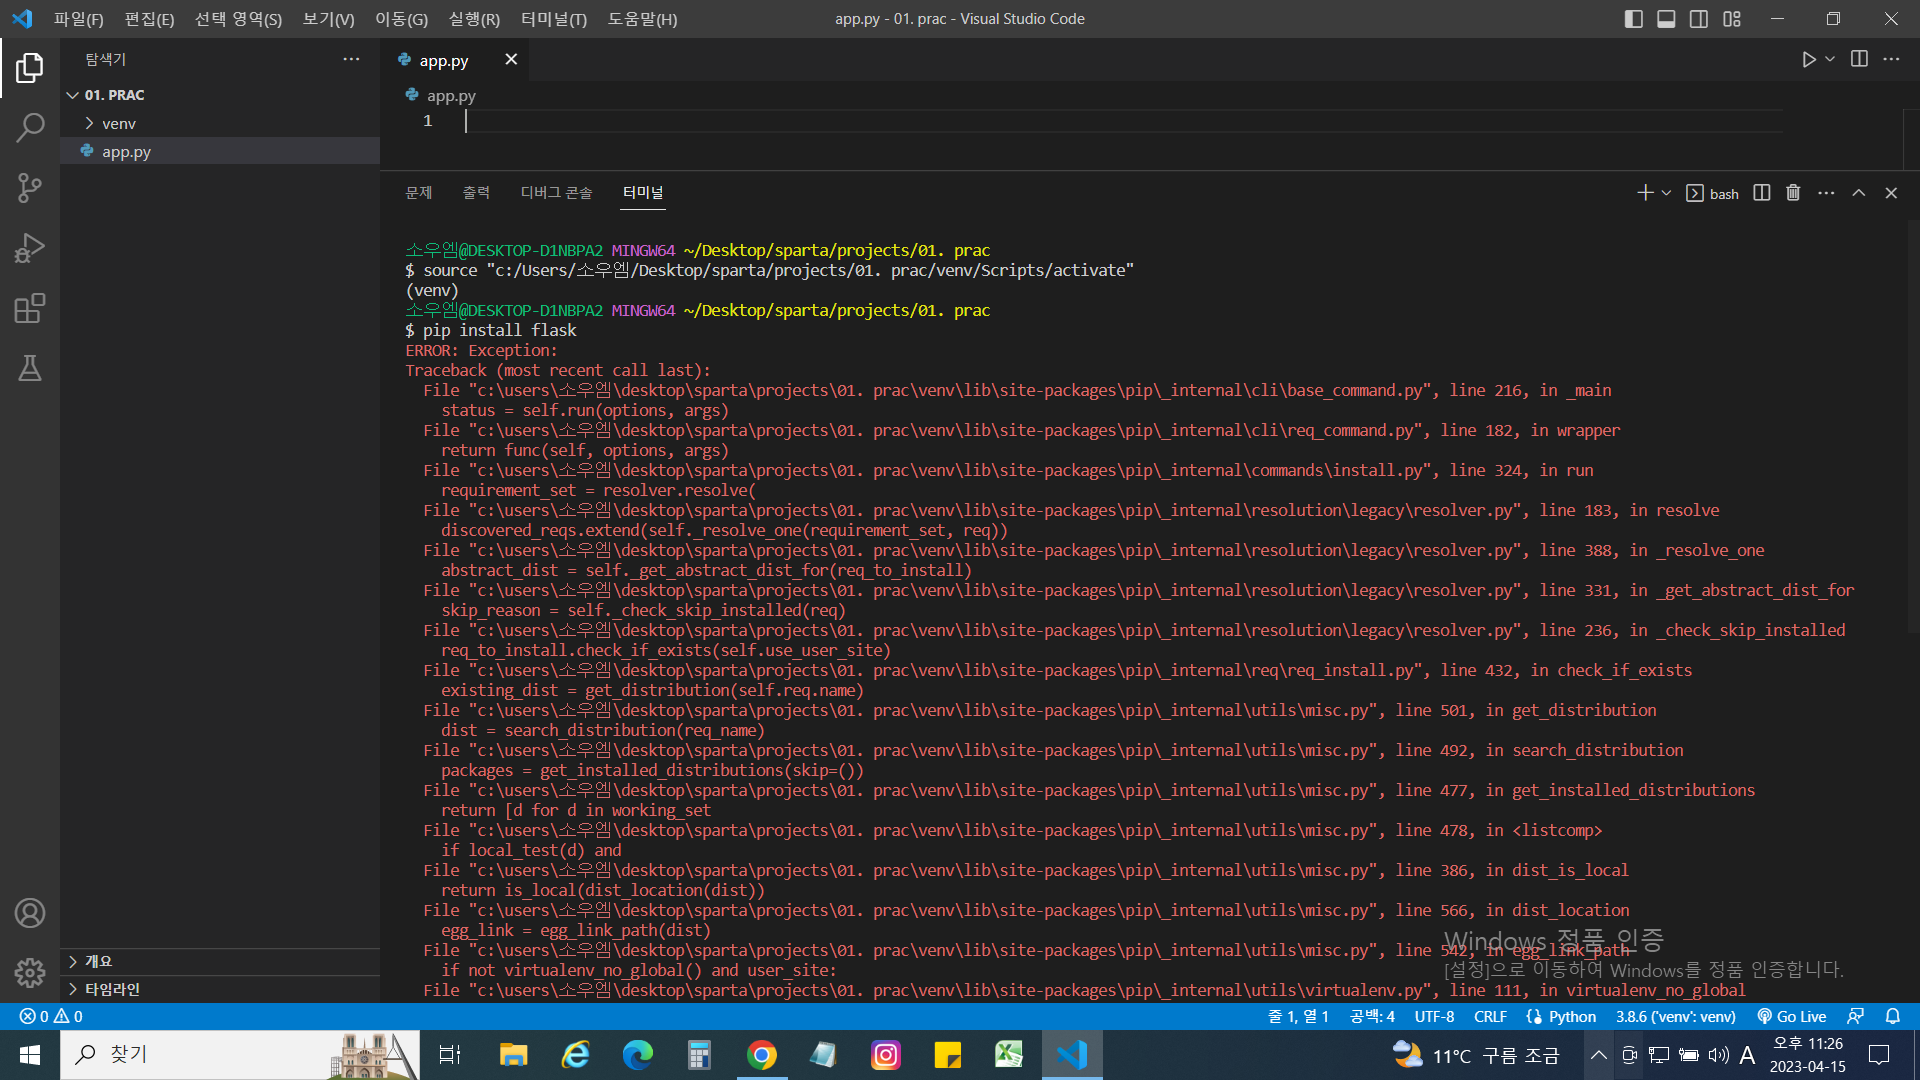The image size is (1920, 1080).
Task: Open Run and Debug view
Action: coord(30,248)
